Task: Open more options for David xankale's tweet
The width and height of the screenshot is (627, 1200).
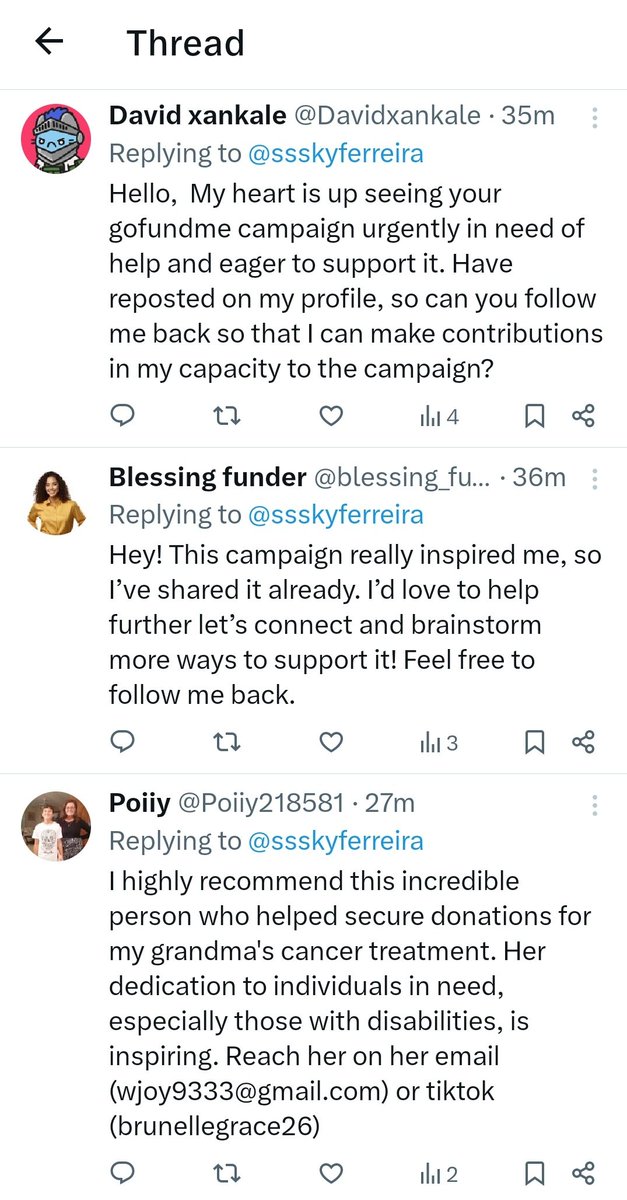Action: (x=595, y=119)
